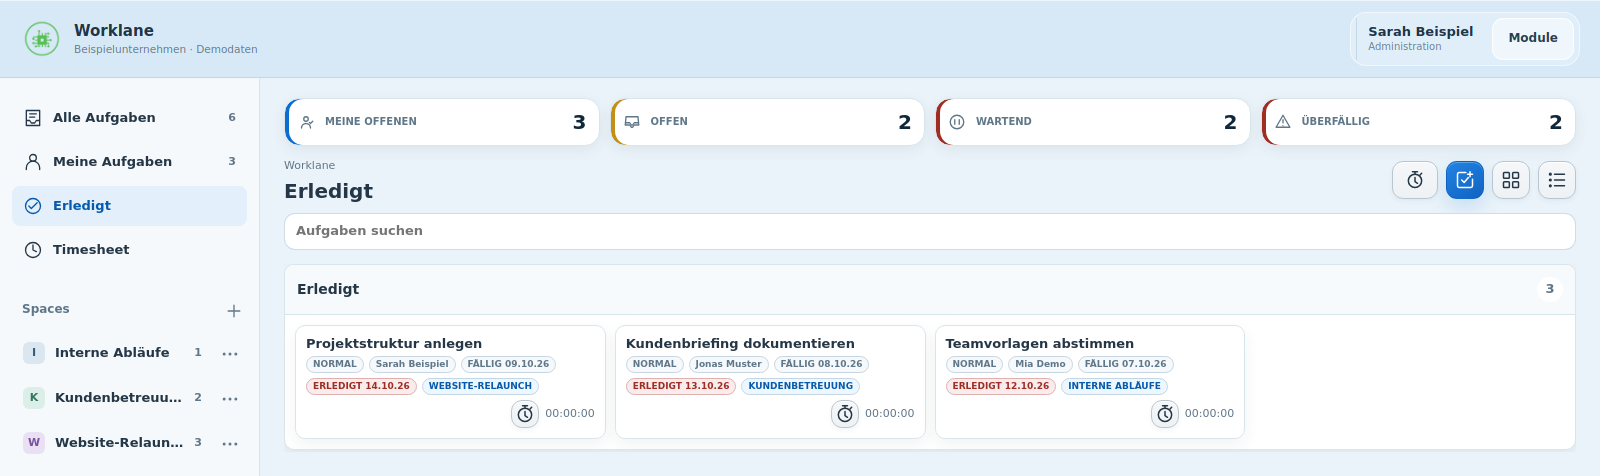Open Sarah Beispiel user profile

pyautogui.click(x=1420, y=38)
